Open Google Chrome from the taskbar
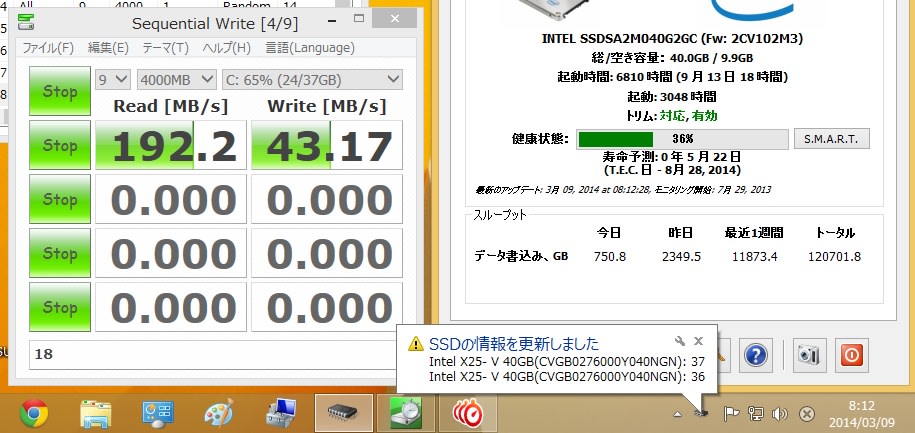 pyautogui.click(x=34, y=413)
